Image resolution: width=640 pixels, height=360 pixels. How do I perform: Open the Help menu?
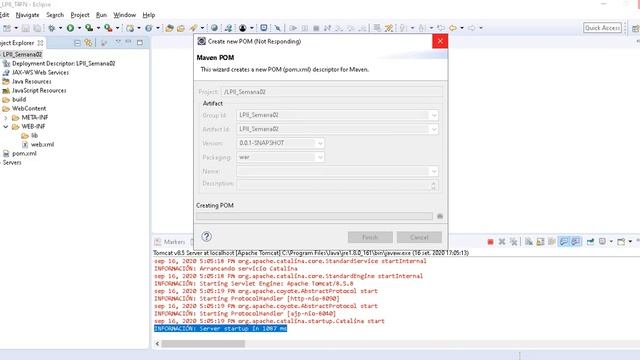point(149,15)
